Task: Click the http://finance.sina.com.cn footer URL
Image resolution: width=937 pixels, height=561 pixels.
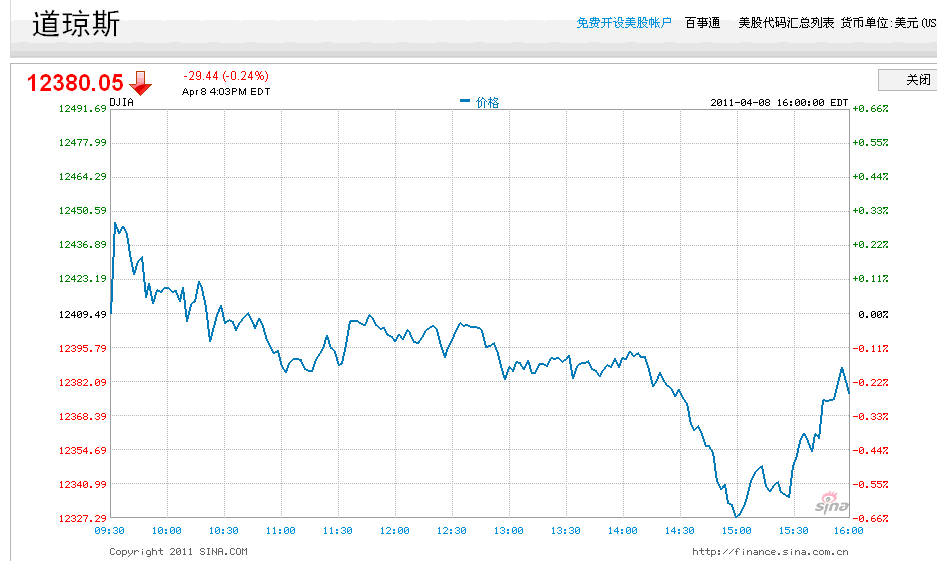Action: (x=770, y=551)
